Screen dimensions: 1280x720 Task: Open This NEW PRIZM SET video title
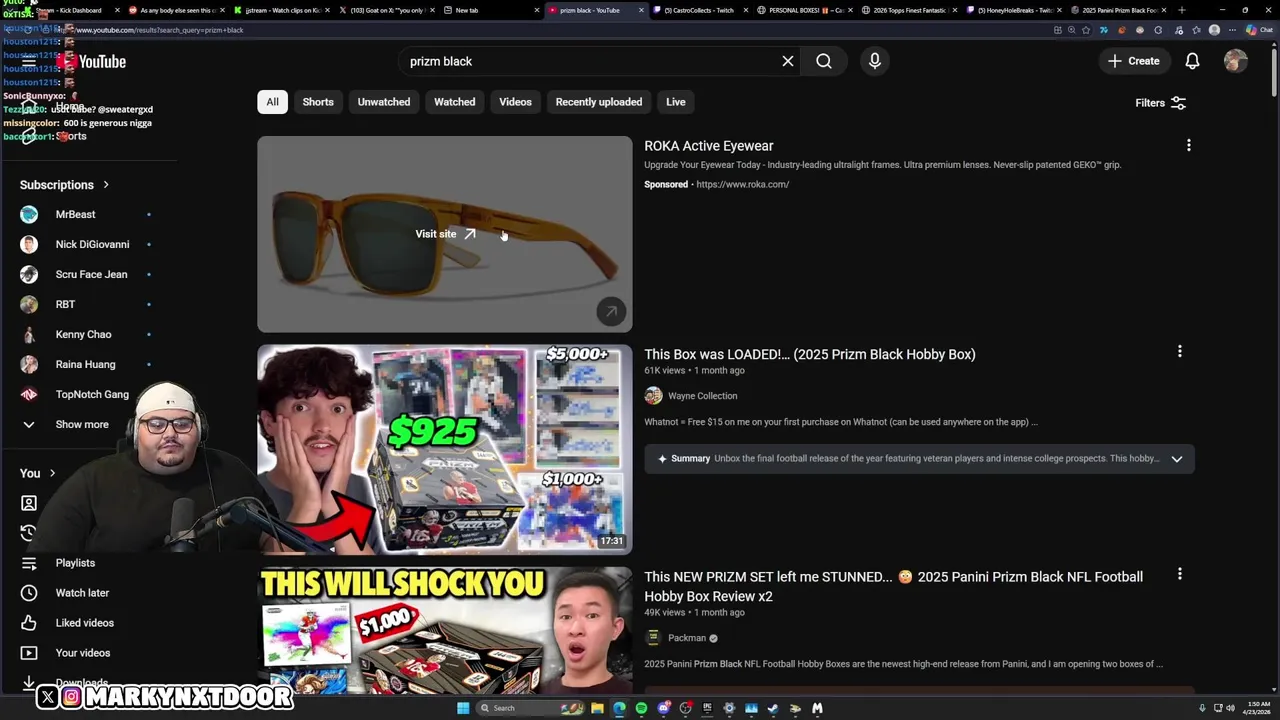click(894, 586)
